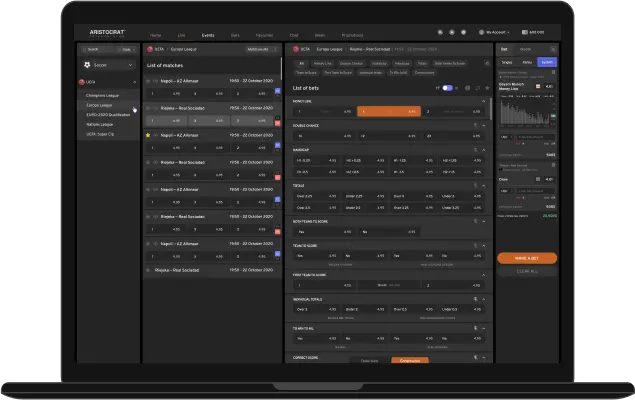Toggle favorite star on second Rijeka match

pos(148,162)
